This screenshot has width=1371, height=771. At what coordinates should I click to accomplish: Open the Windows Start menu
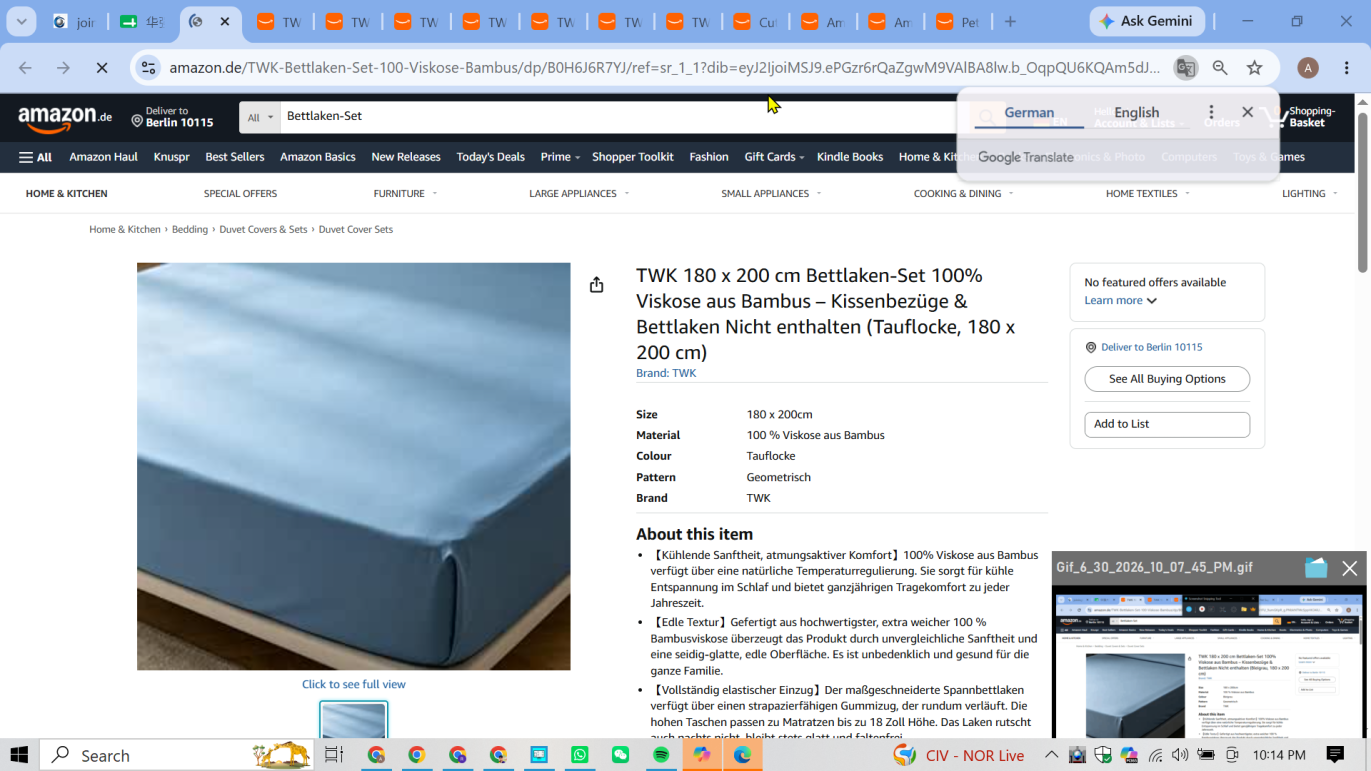pos(19,755)
